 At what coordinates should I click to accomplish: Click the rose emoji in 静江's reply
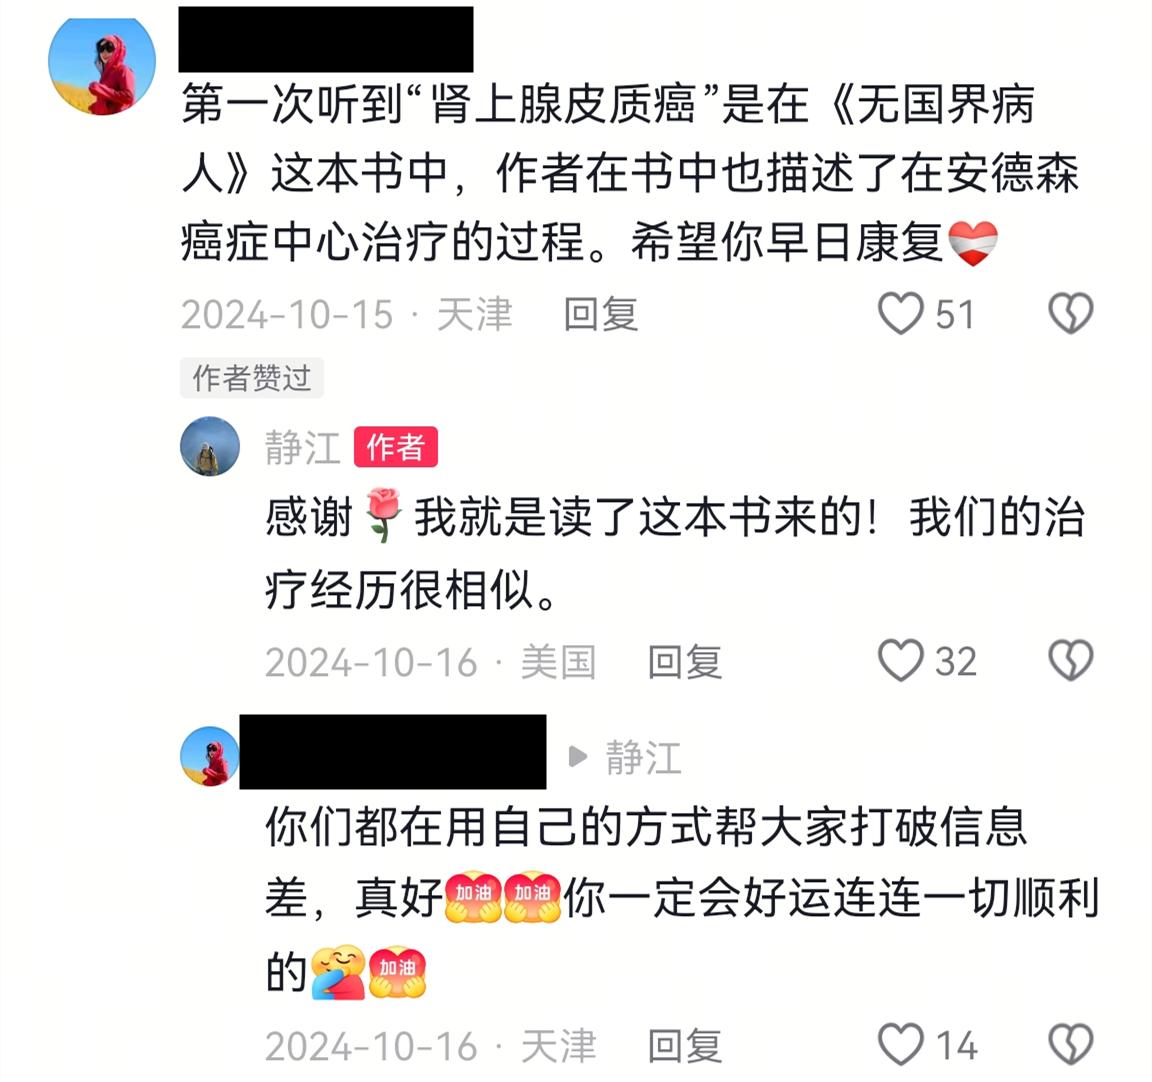pyautogui.click(x=383, y=514)
